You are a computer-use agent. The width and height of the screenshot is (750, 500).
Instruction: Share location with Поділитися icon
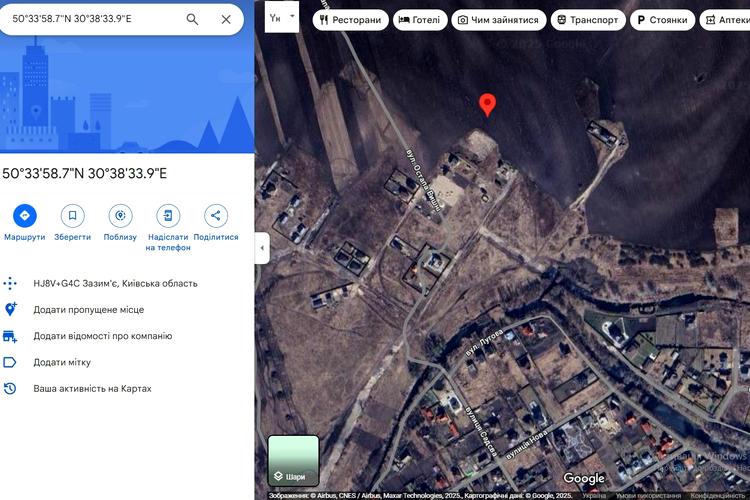click(x=216, y=216)
